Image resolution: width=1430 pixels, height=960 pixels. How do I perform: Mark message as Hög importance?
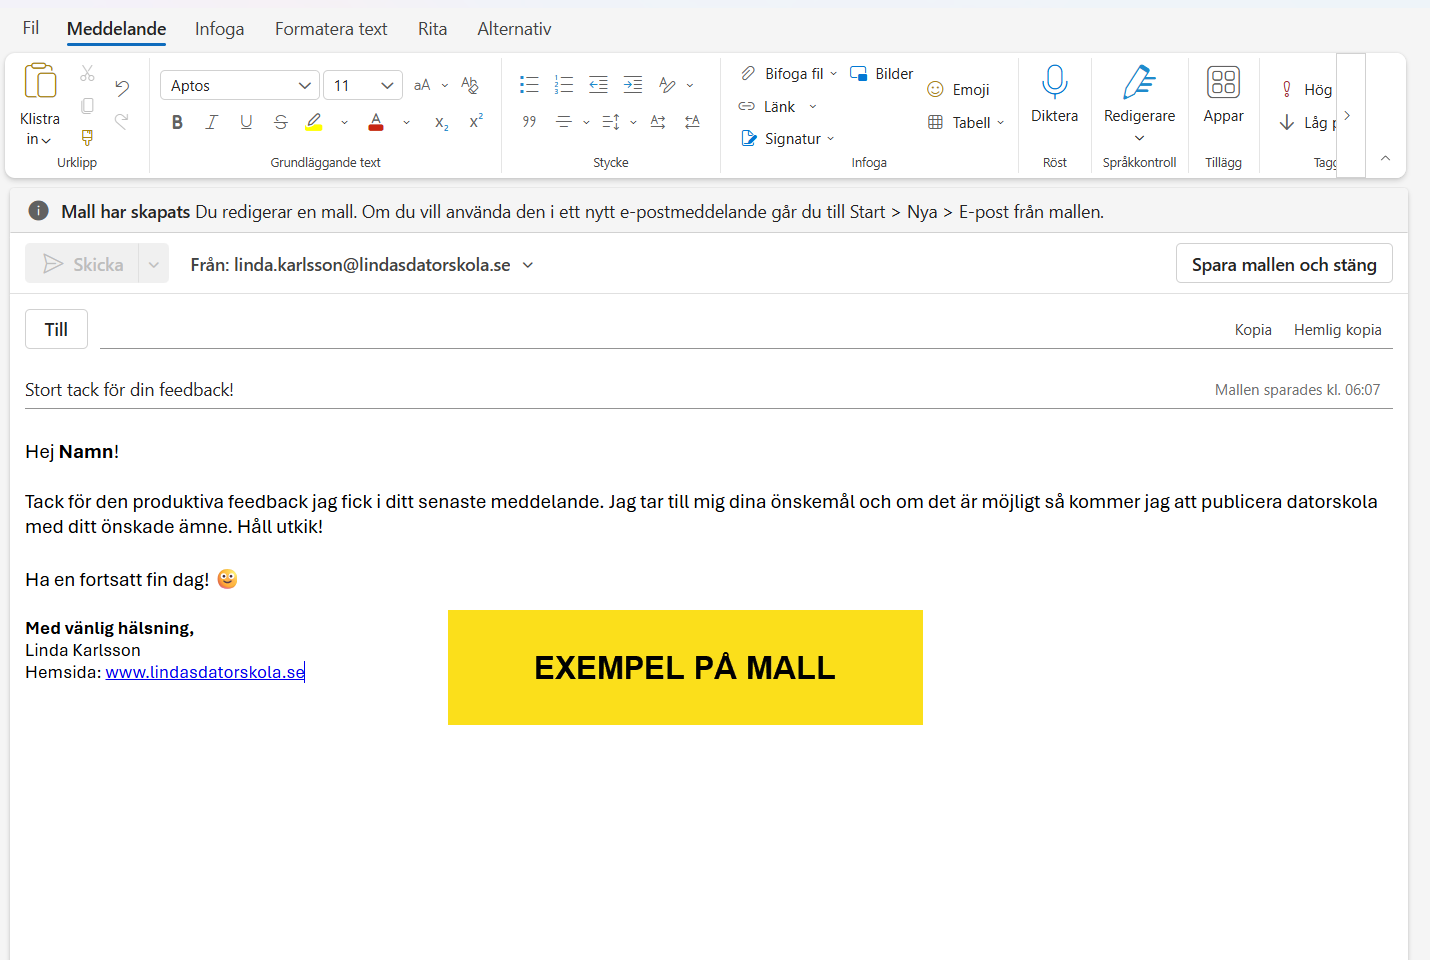click(1306, 89)
